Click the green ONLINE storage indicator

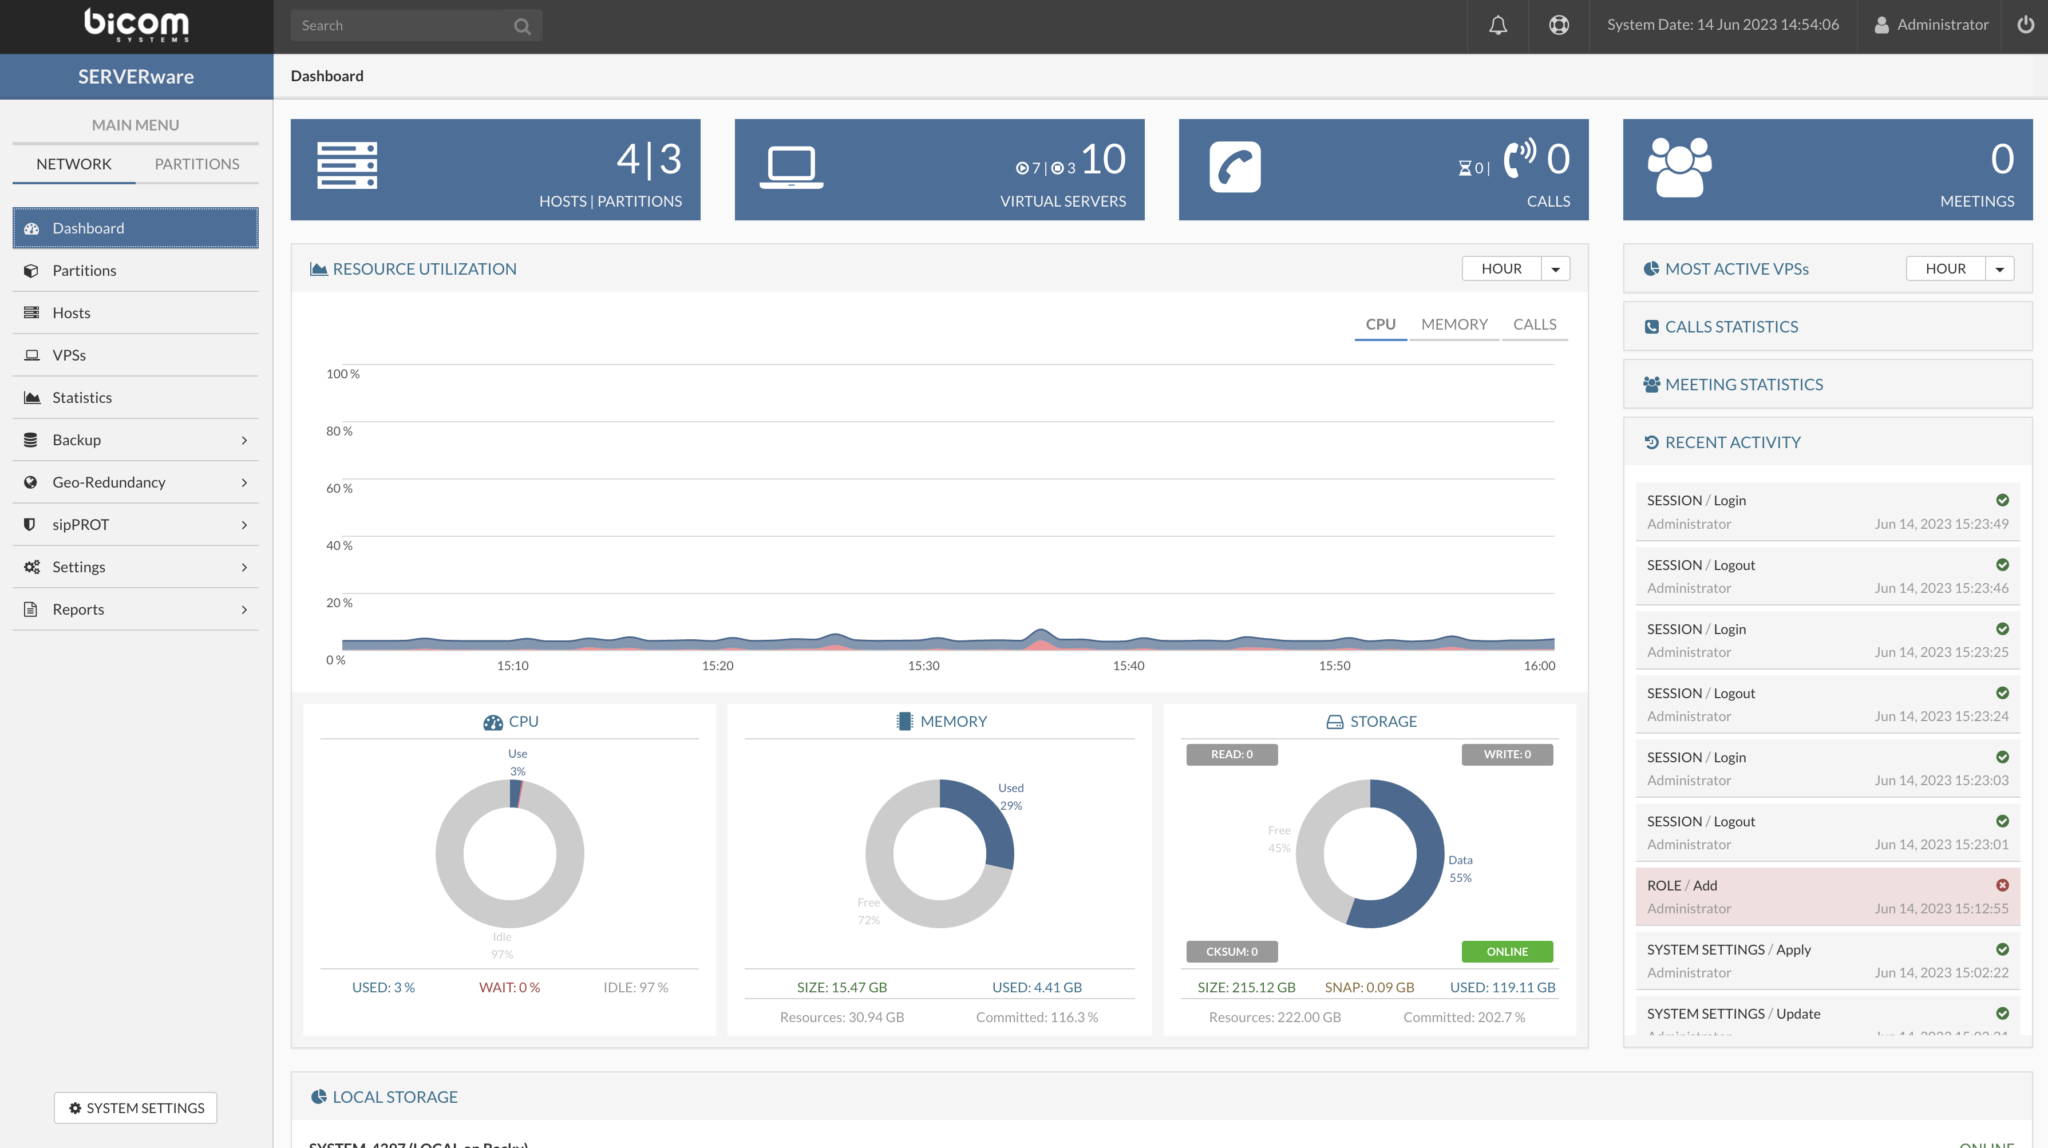(1506, 951)
